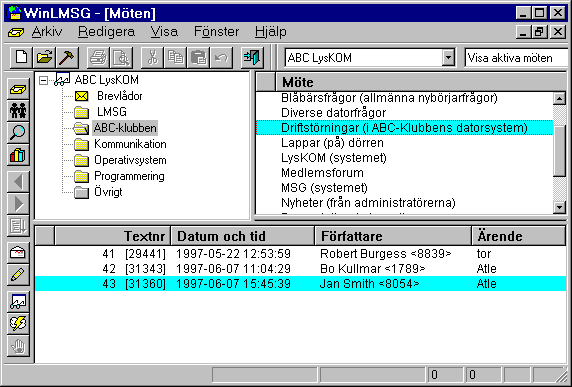Click the pencil write icon in sidebar
This screenshot has height=387, width=572.
coord(18,275)
